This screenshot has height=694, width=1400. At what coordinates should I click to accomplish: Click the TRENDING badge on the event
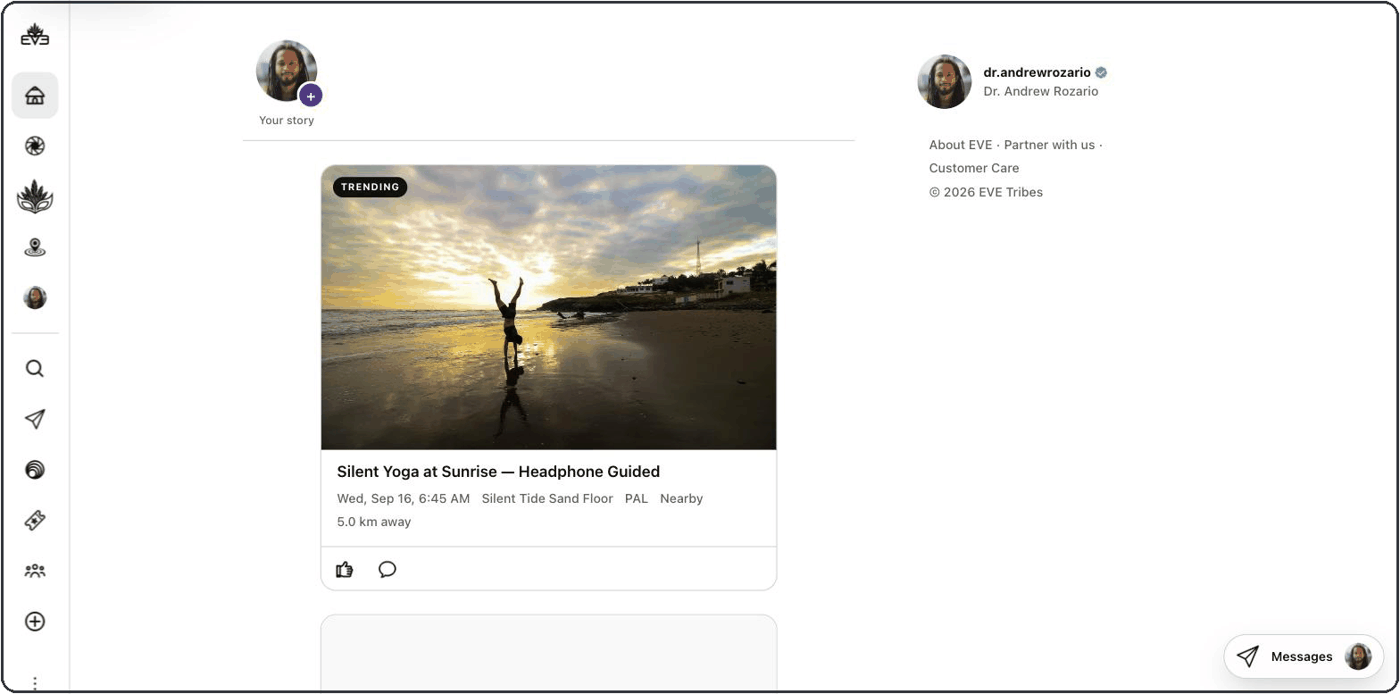click(x=370, y=187)
